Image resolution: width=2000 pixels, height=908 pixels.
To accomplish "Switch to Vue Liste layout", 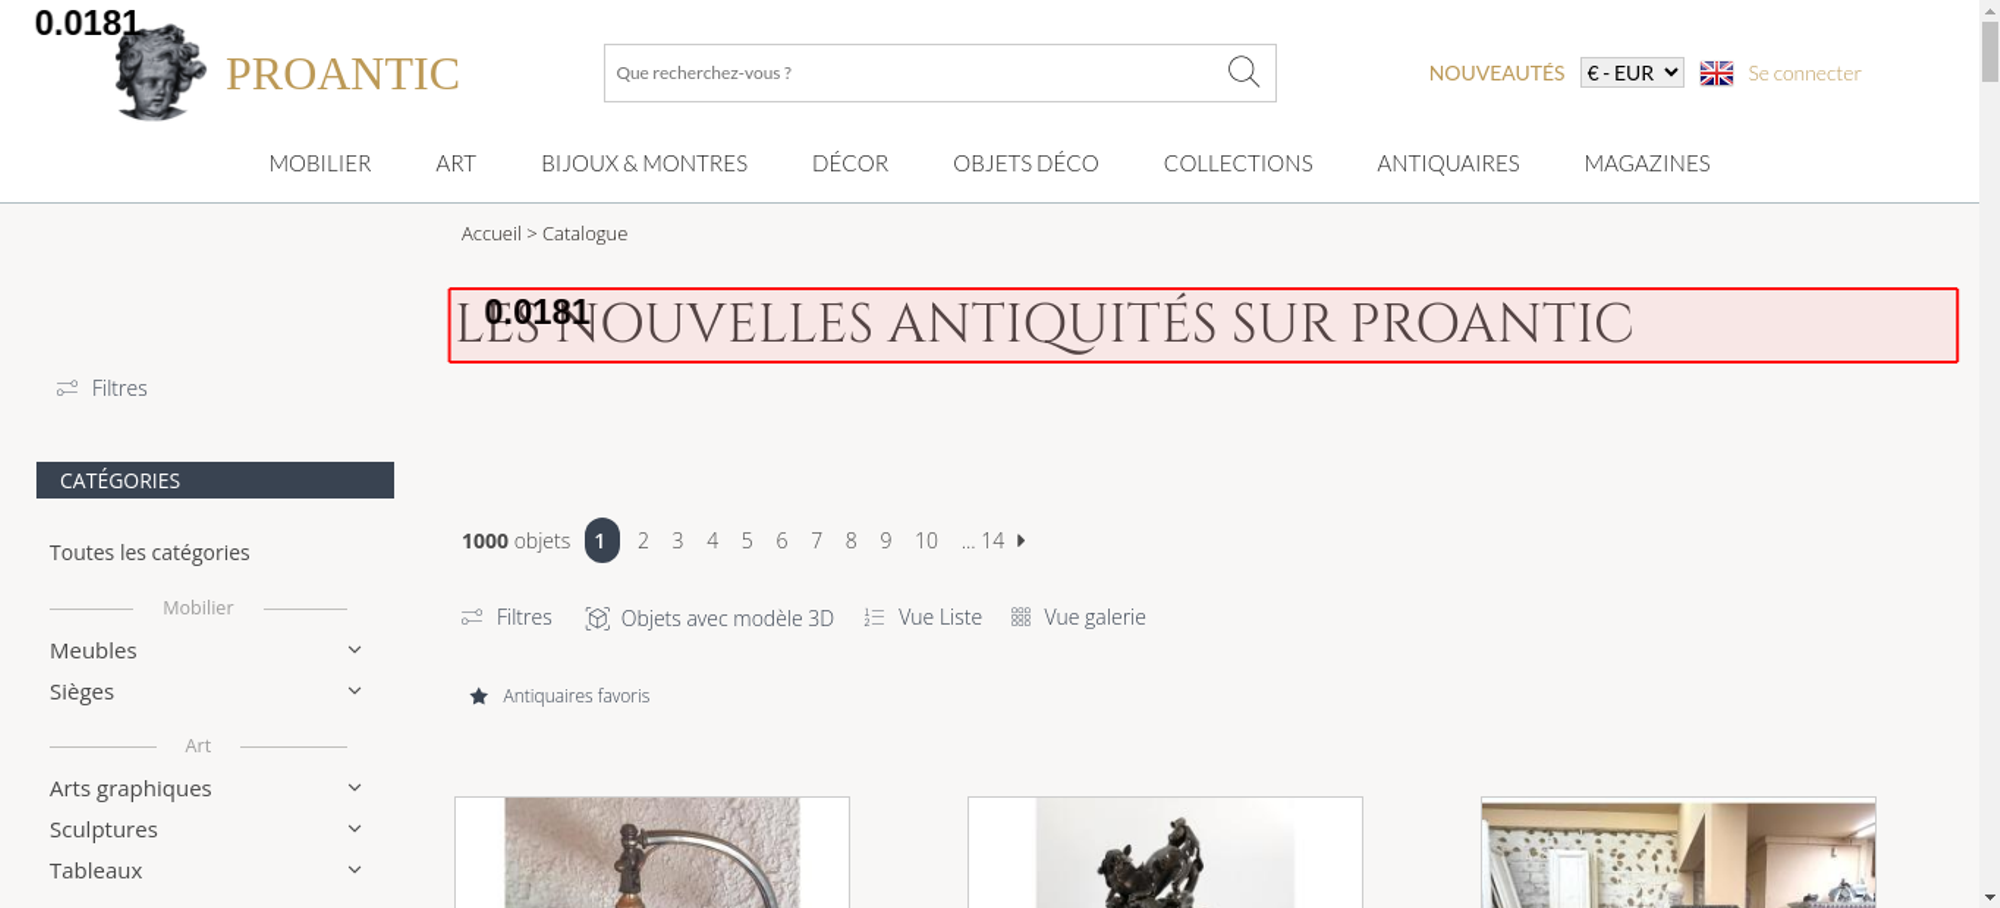I will coord(923,617).
